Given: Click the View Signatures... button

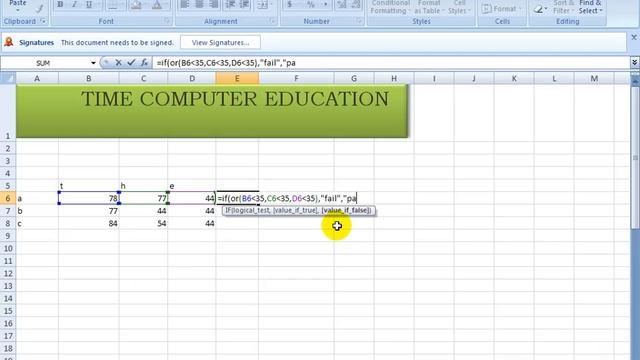Looking at the screenshot, I should click(x=220, y=42).
